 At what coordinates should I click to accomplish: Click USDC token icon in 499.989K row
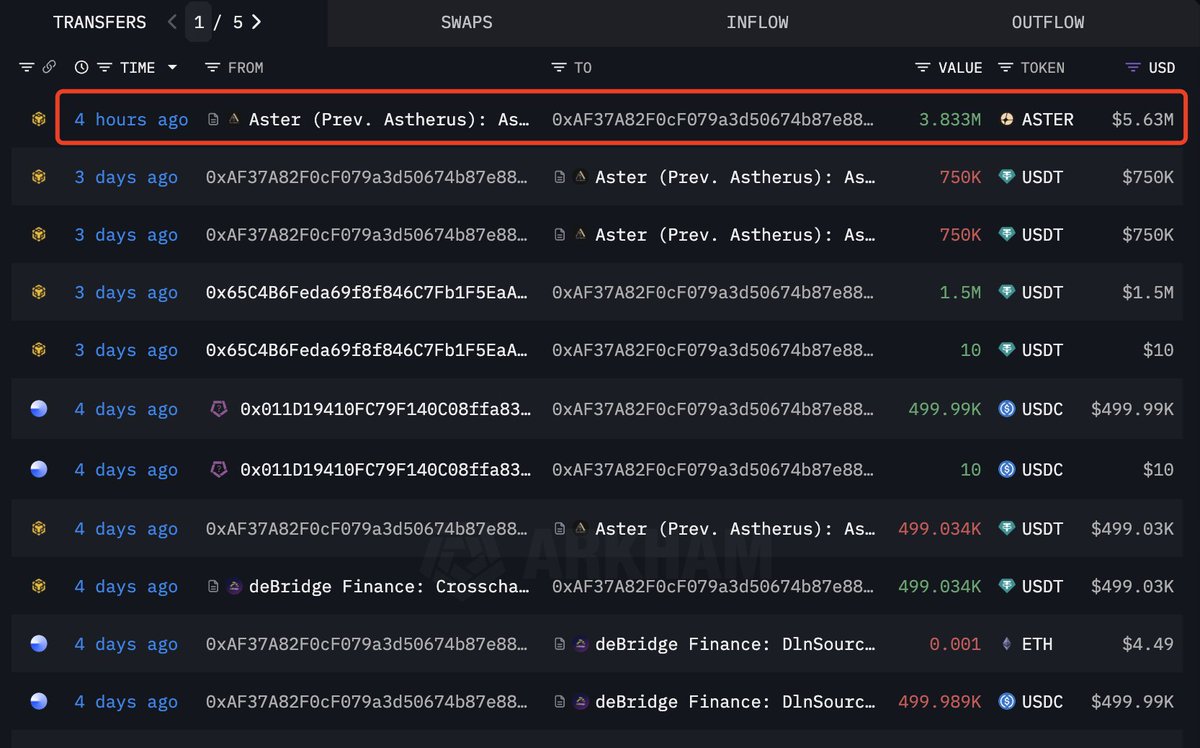point(1007,702)
